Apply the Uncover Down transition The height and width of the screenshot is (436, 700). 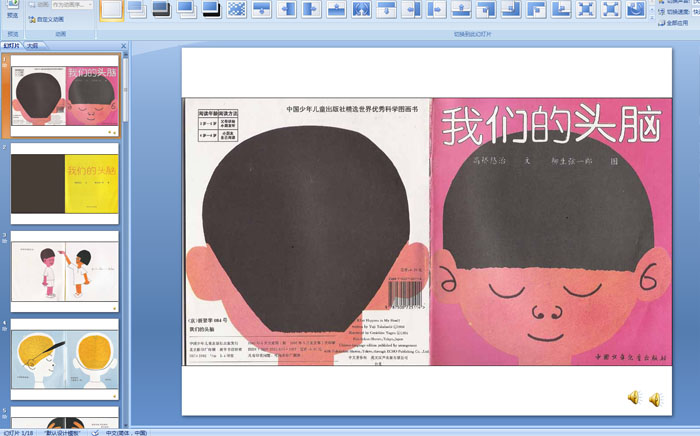click(x=387, y=9)
